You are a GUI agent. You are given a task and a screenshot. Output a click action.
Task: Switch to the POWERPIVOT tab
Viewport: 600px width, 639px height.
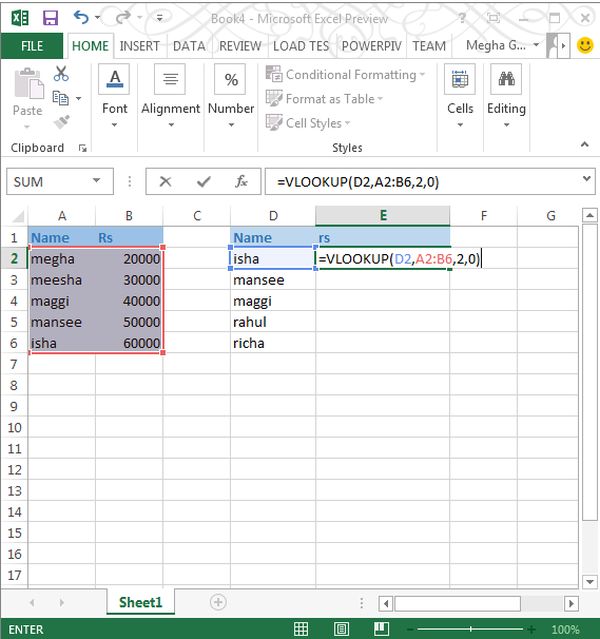(371, 46)
